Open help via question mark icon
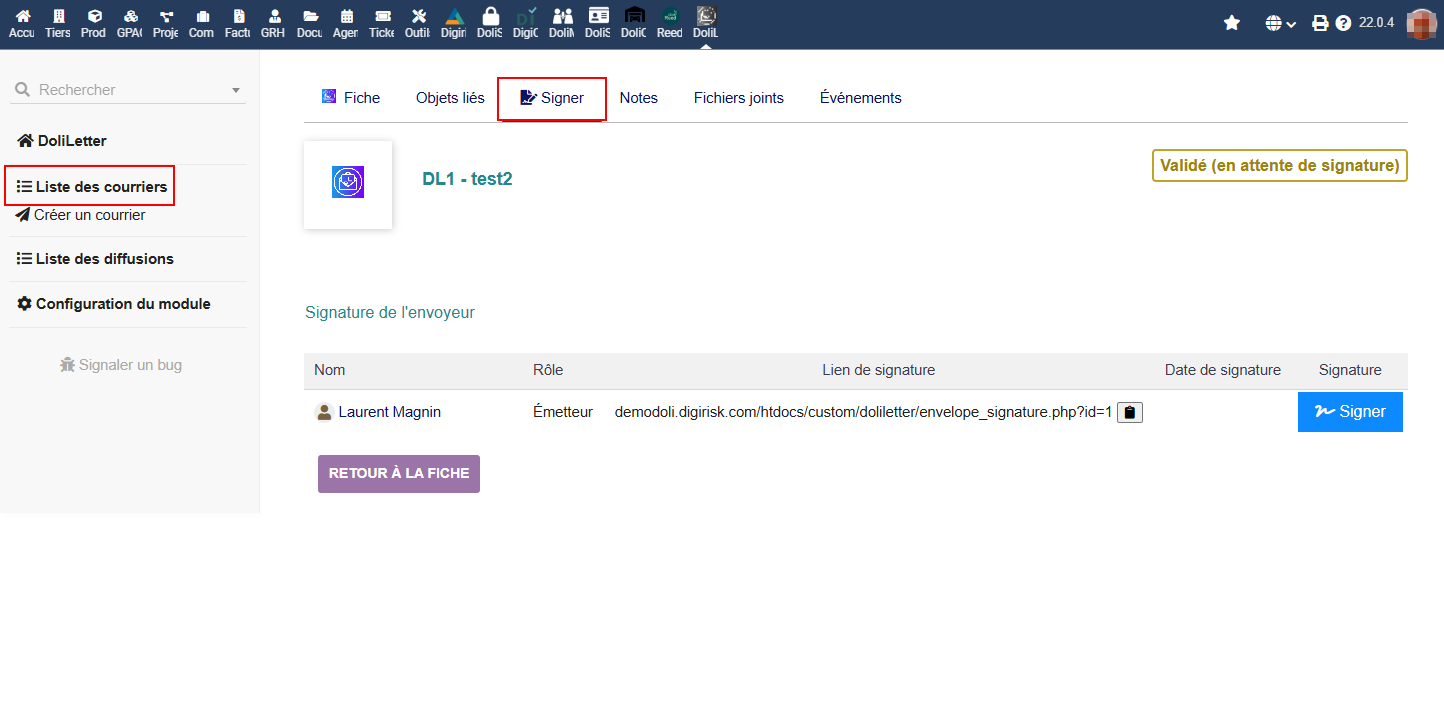Screen dimensions: 1444x702 [x=1343, y=23]
